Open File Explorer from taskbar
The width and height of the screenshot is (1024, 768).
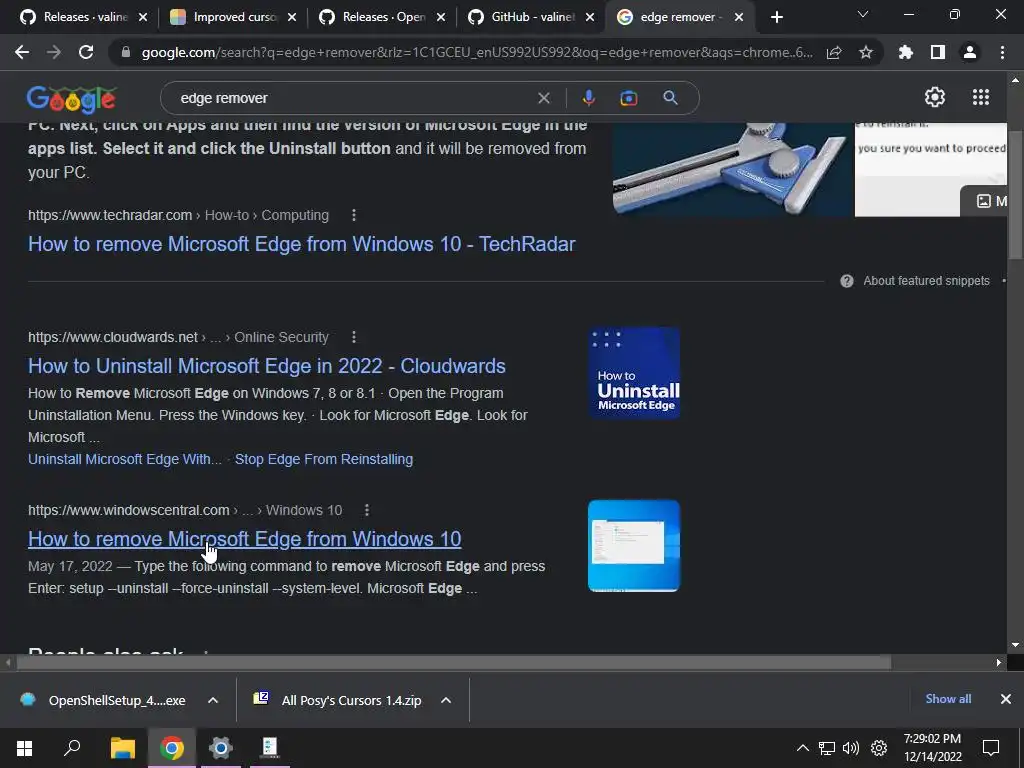tap(122, 748)
